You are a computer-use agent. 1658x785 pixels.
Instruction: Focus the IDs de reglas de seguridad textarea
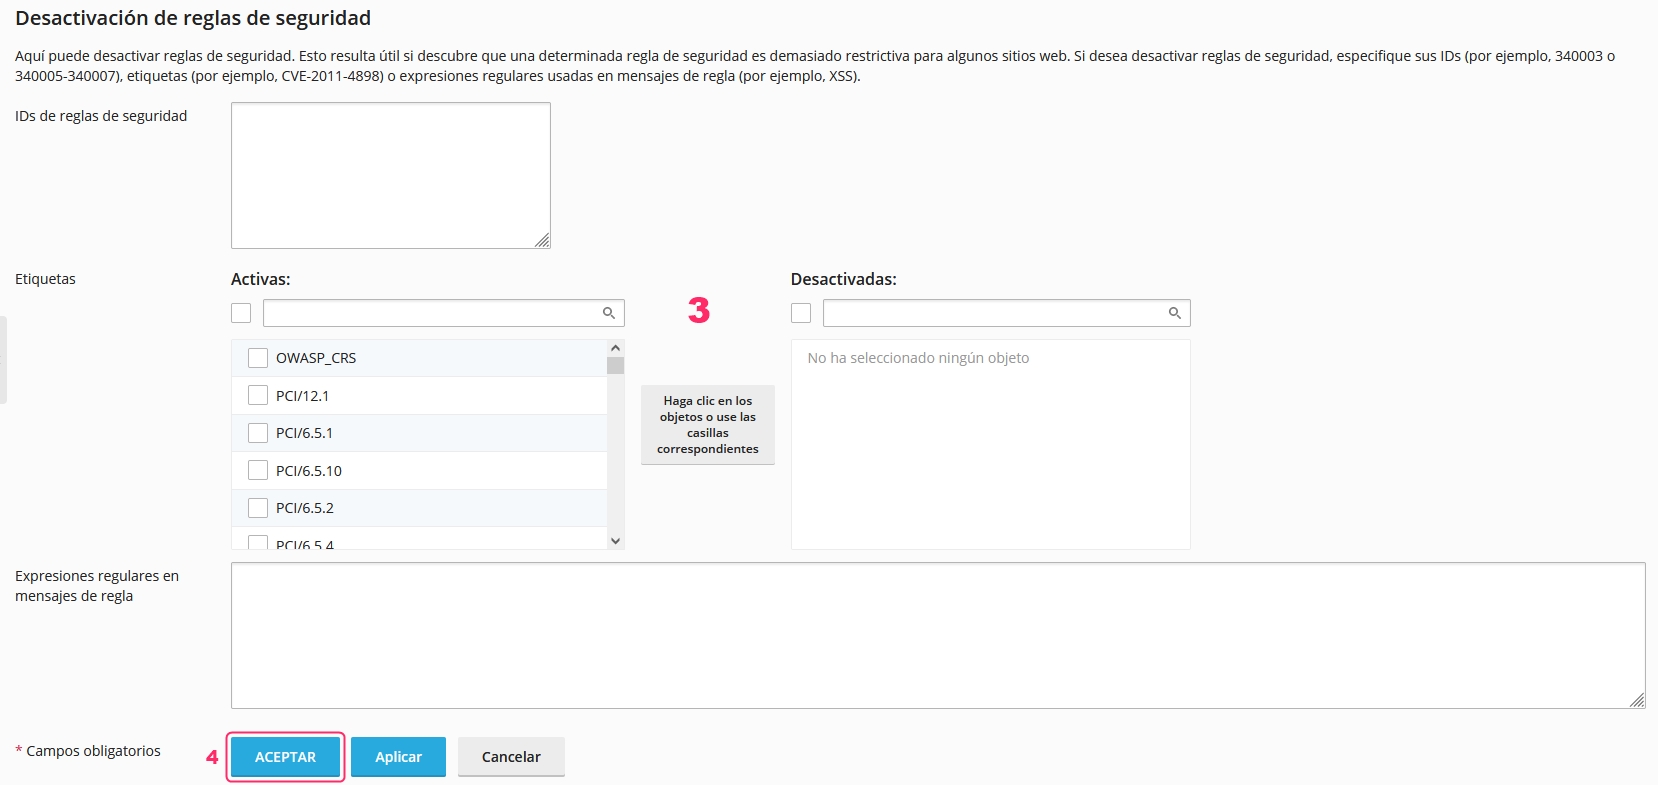[390, 175]
